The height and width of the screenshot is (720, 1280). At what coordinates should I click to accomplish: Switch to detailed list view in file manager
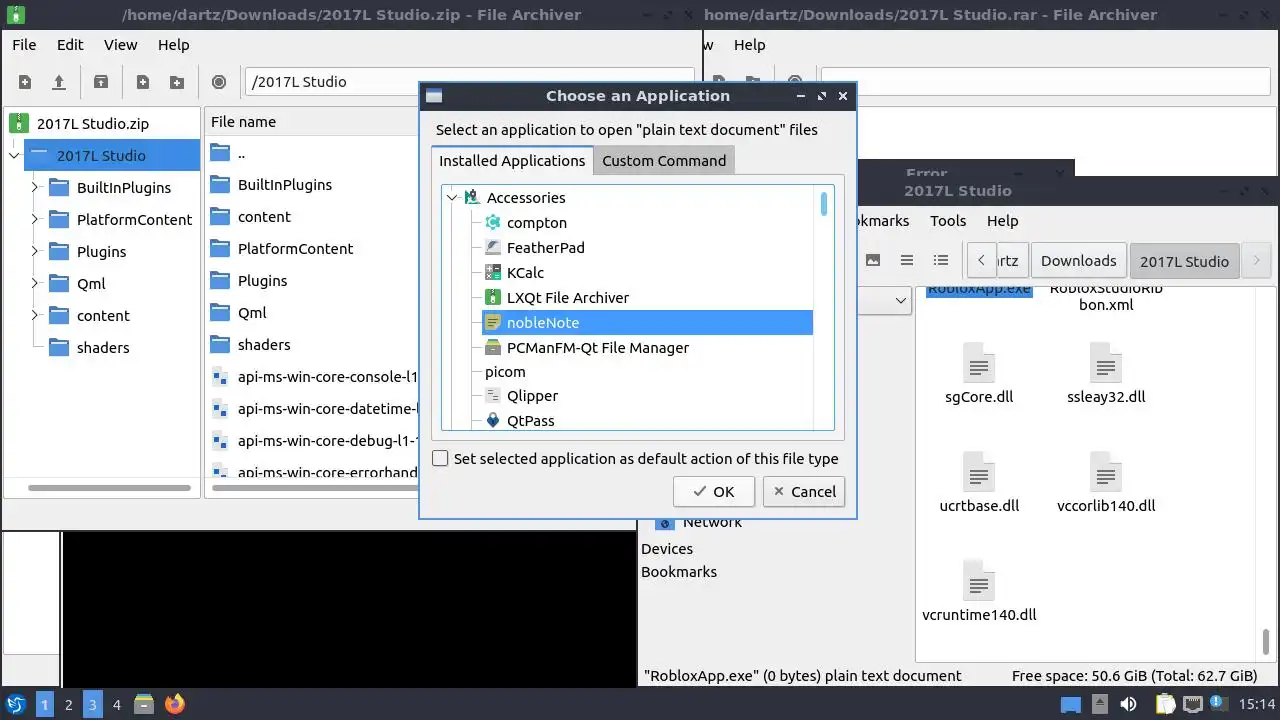(941, 260)
